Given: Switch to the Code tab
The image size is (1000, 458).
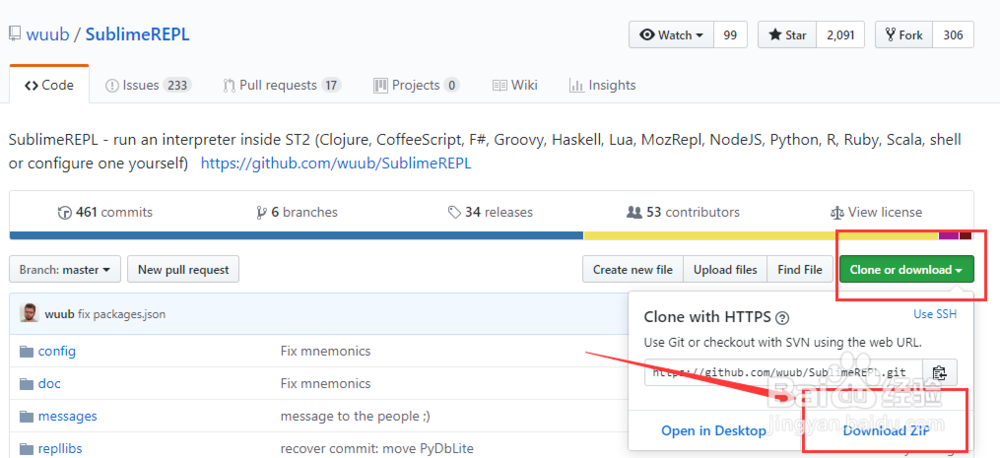Looking at the screenshot, I should (49, 85).
